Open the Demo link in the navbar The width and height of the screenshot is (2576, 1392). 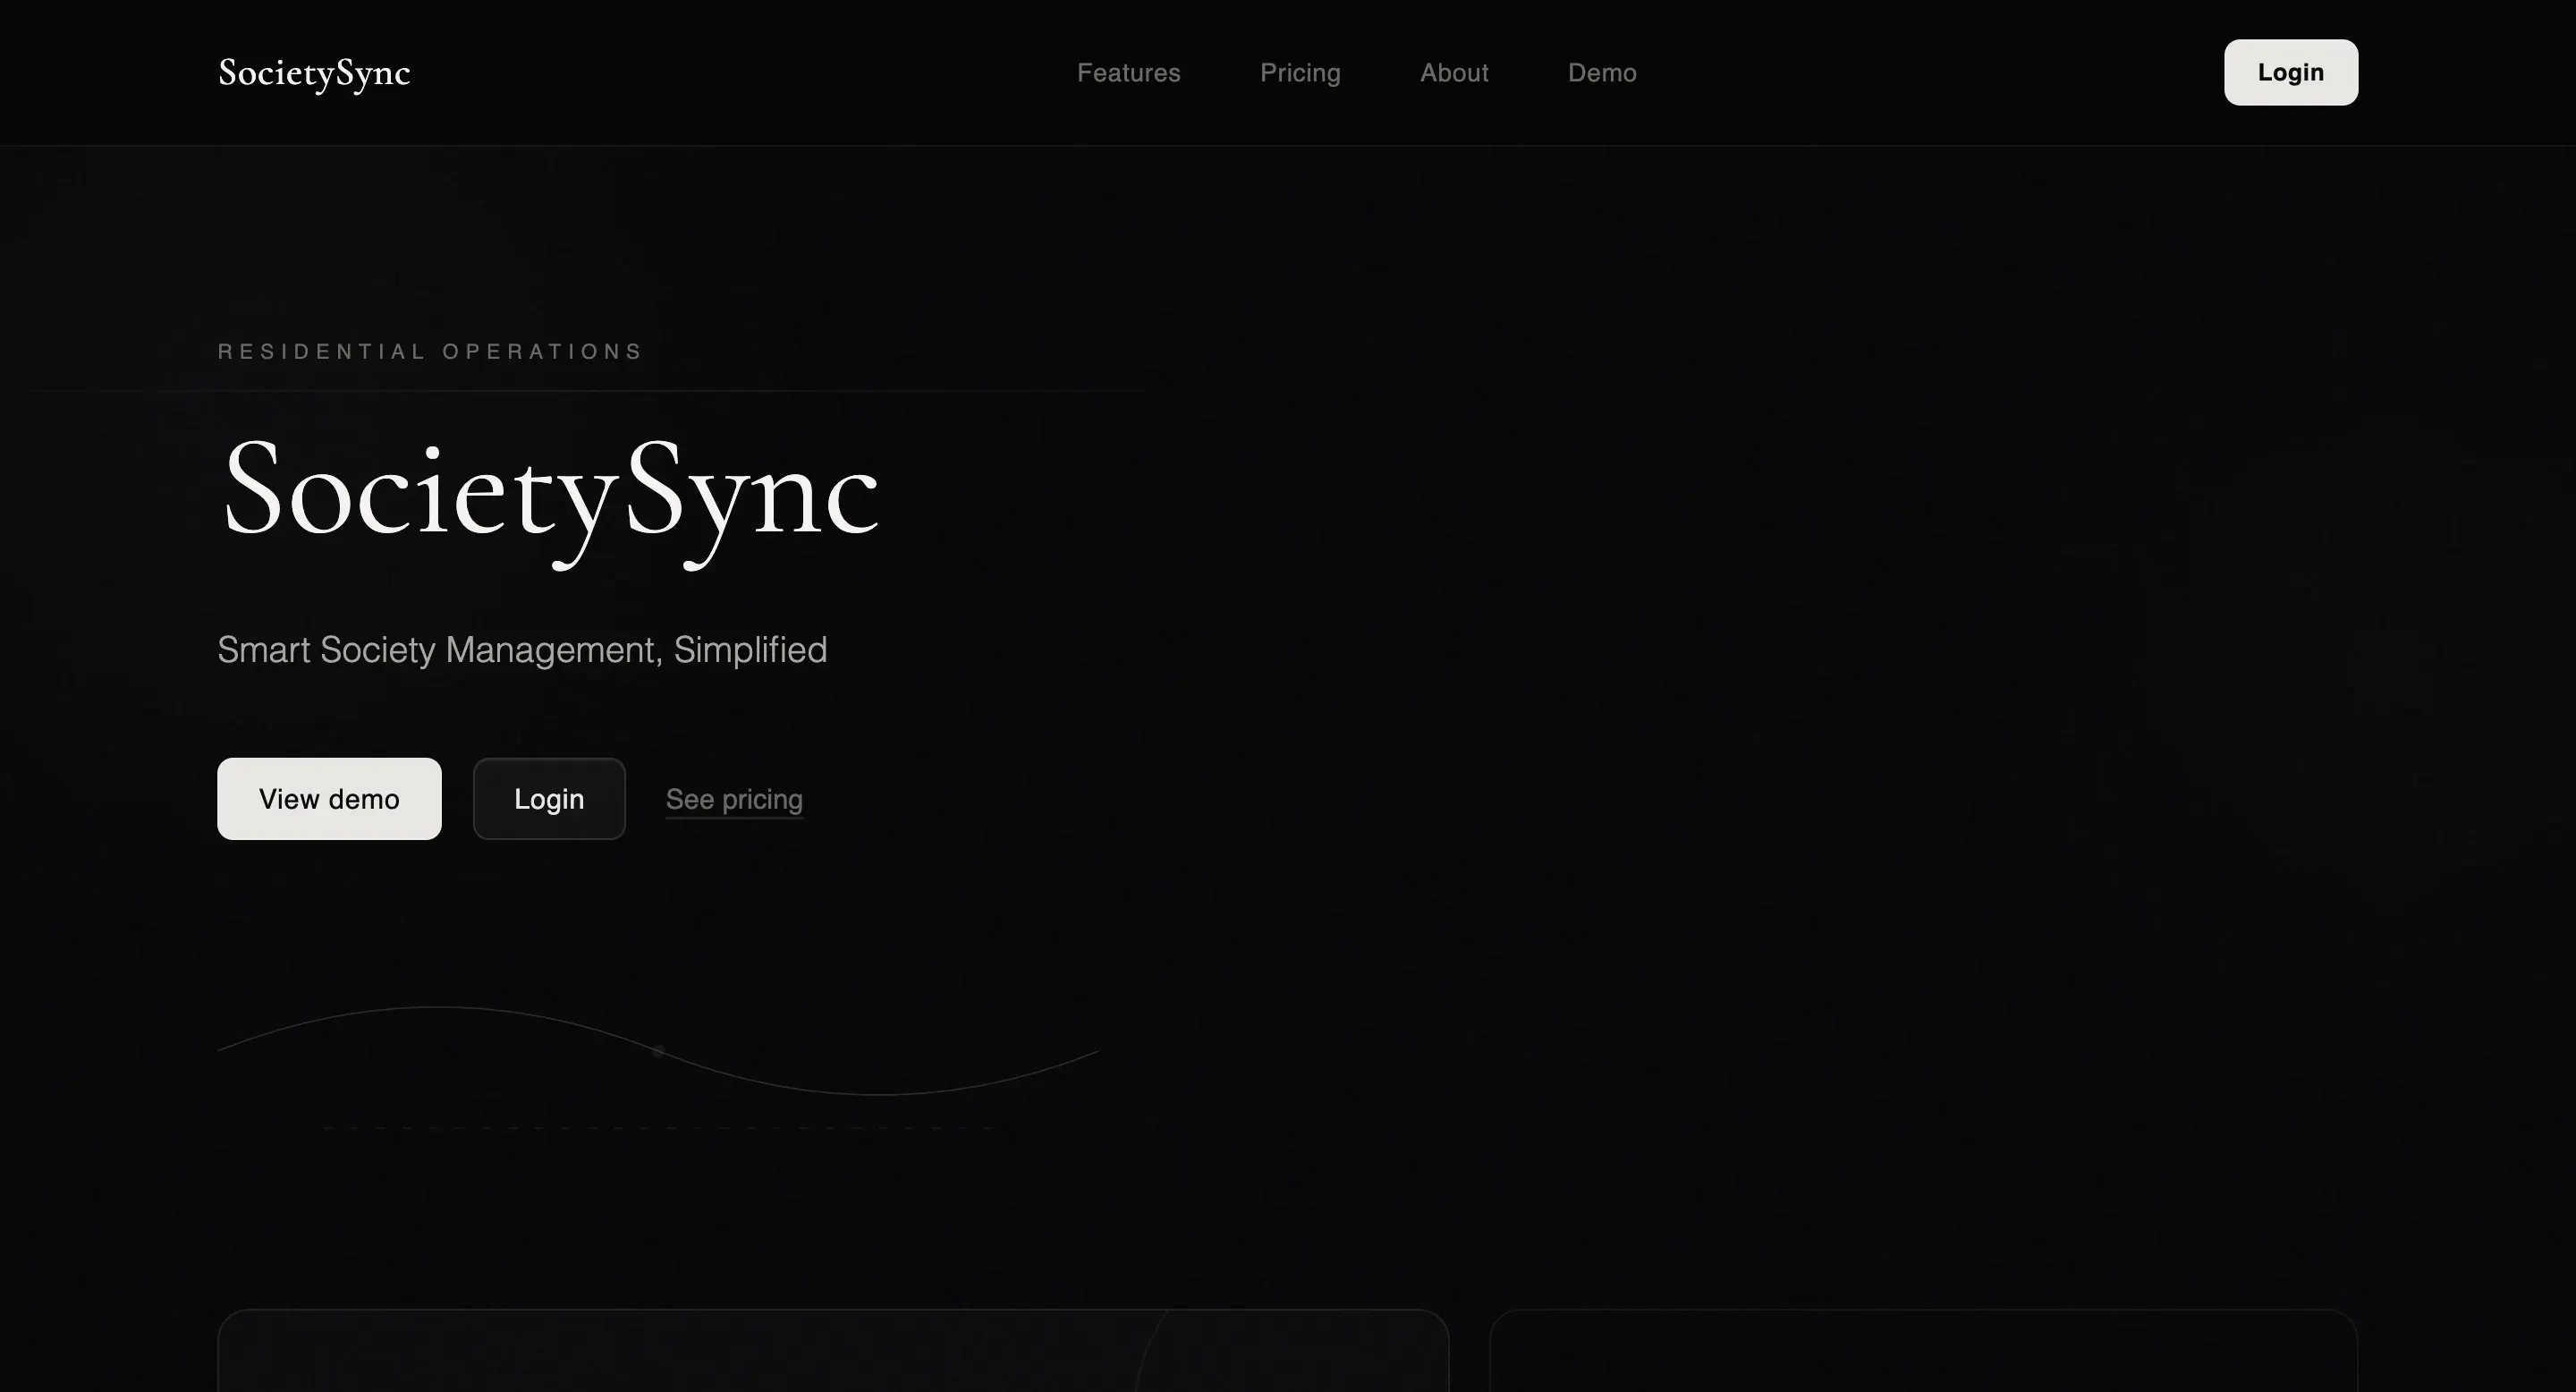[x=1602, y=72]
